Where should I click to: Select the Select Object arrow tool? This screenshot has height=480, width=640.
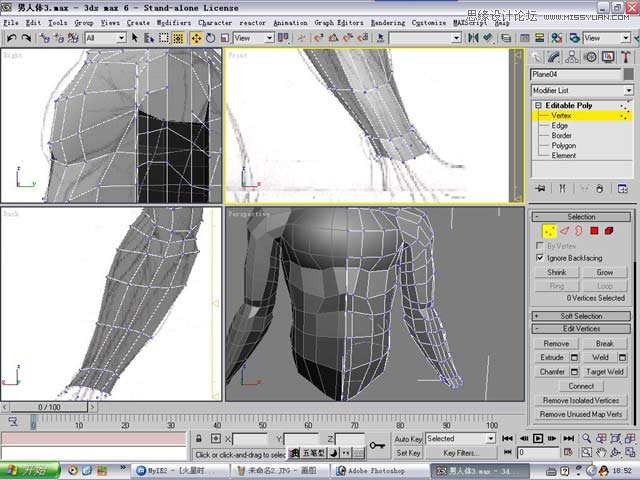(x=135, y=38)
